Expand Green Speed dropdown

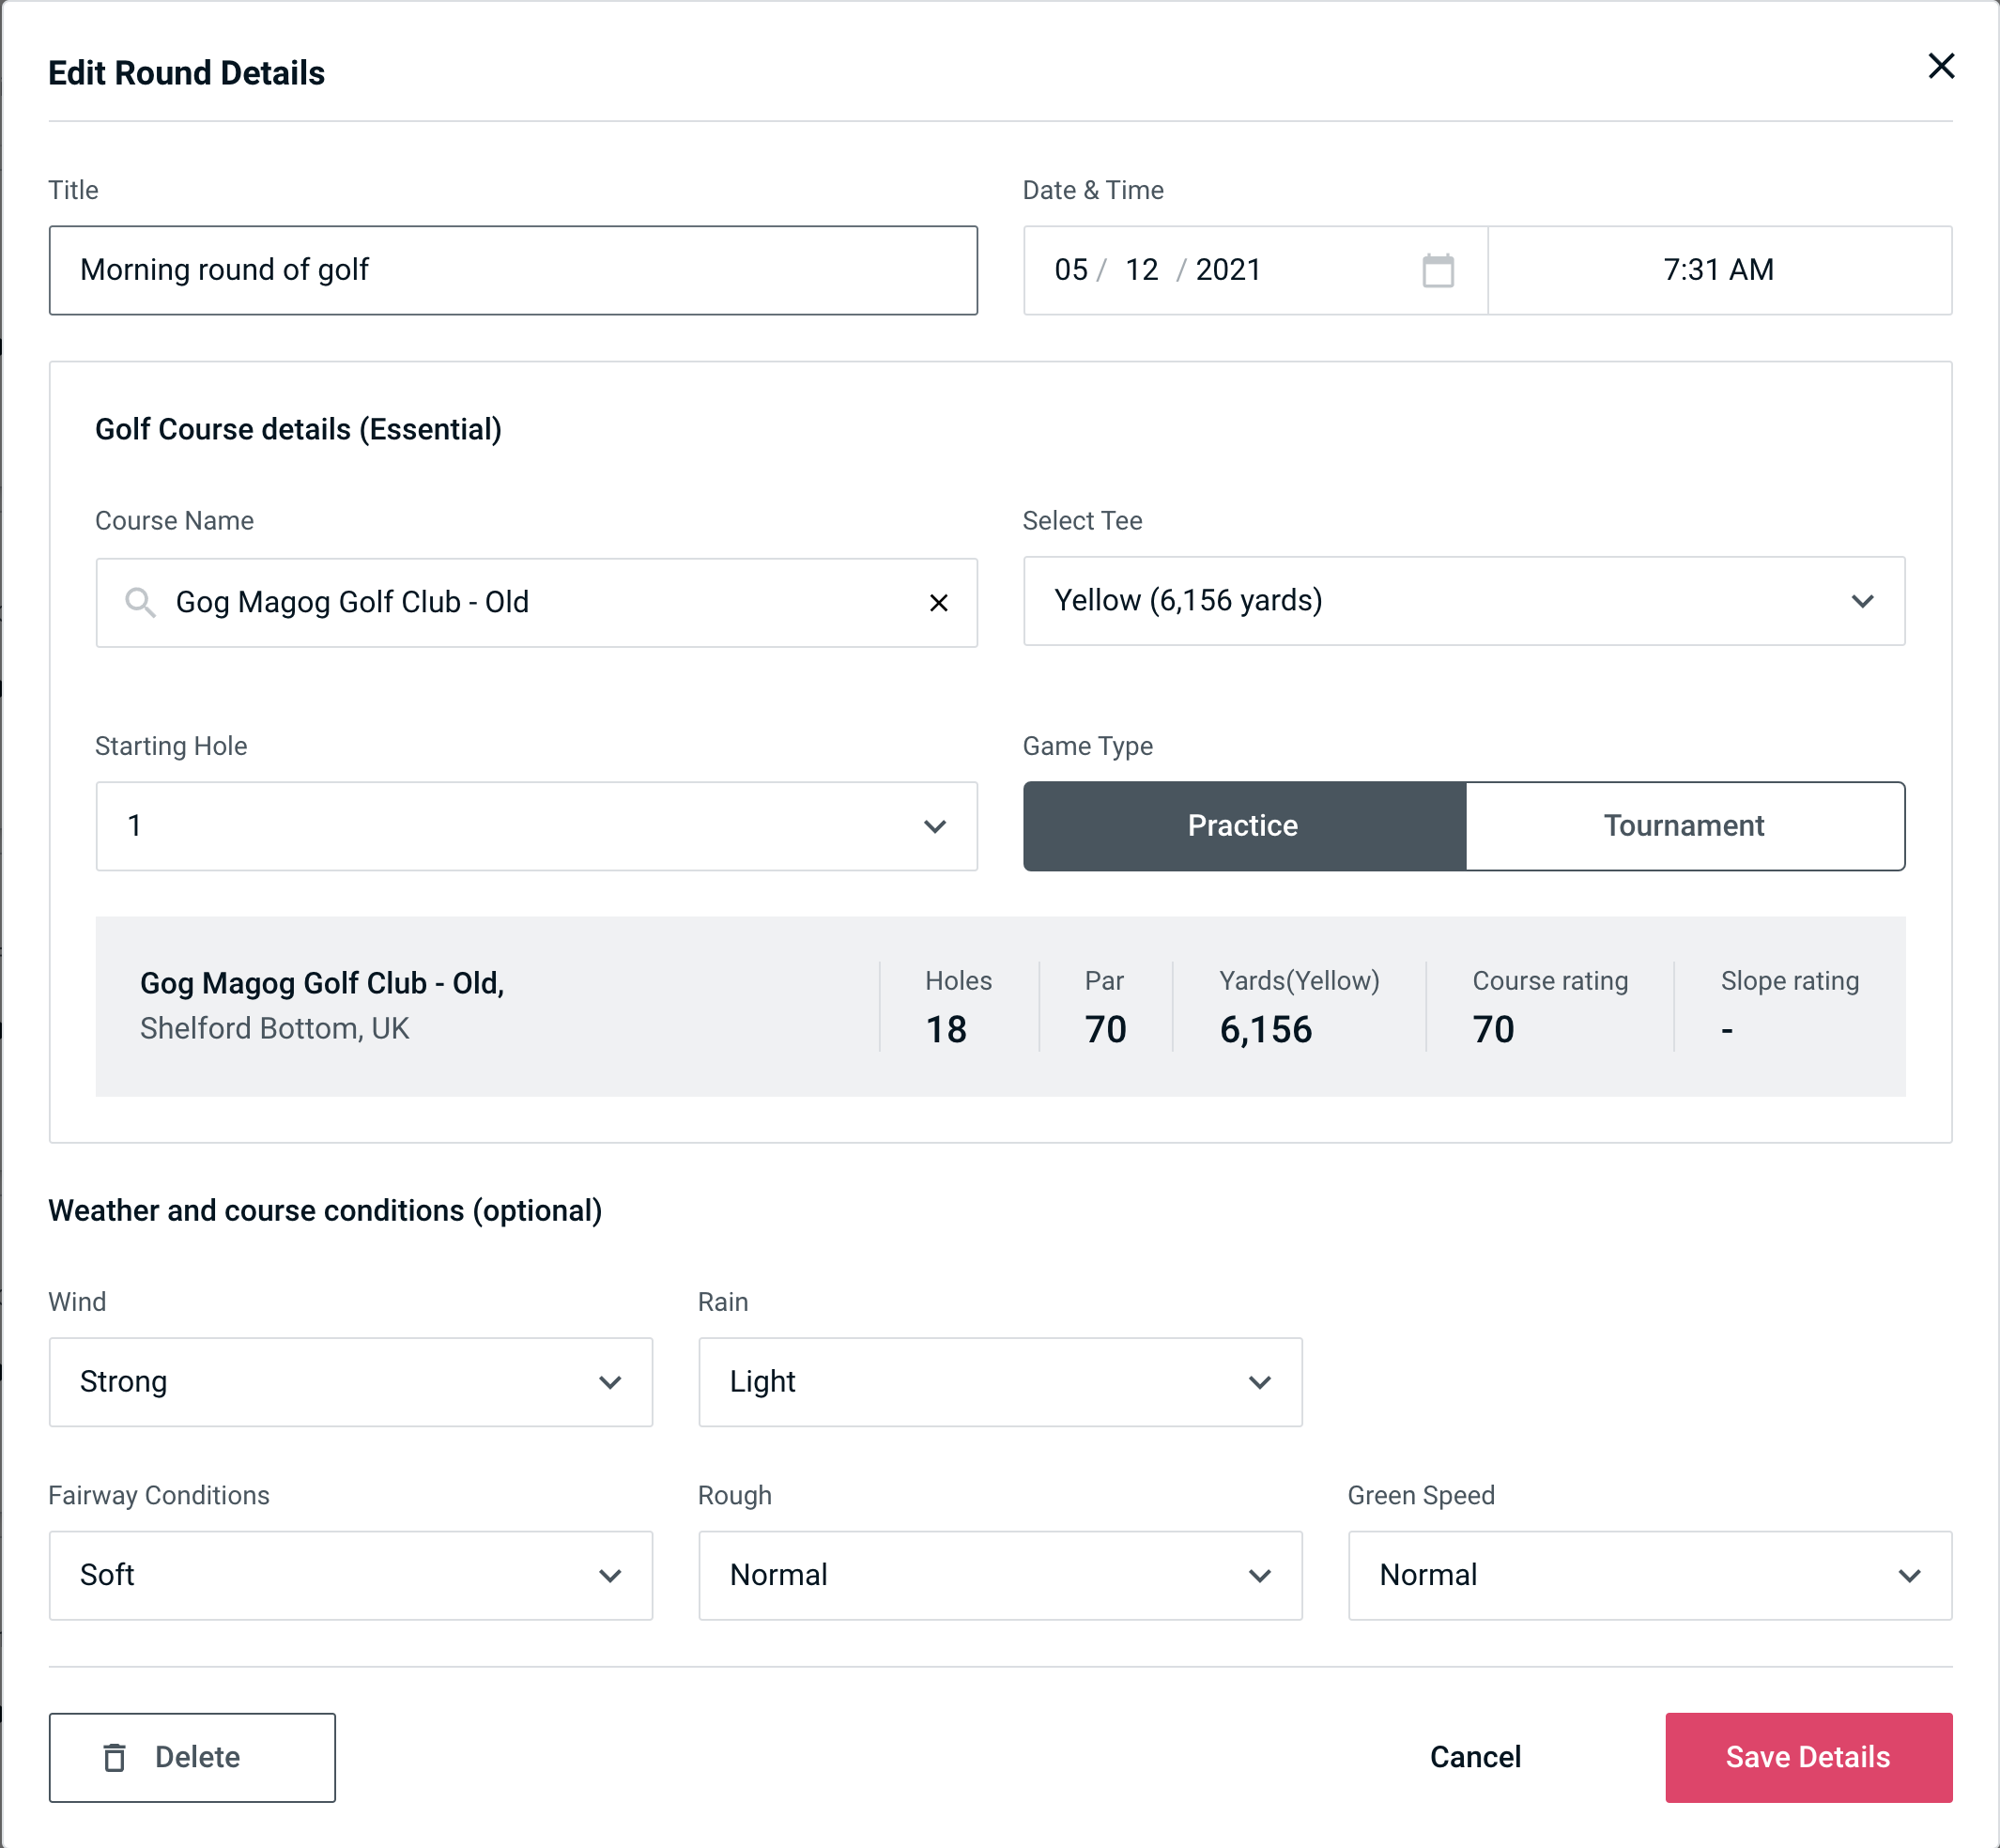[x=1648, y=1575]
